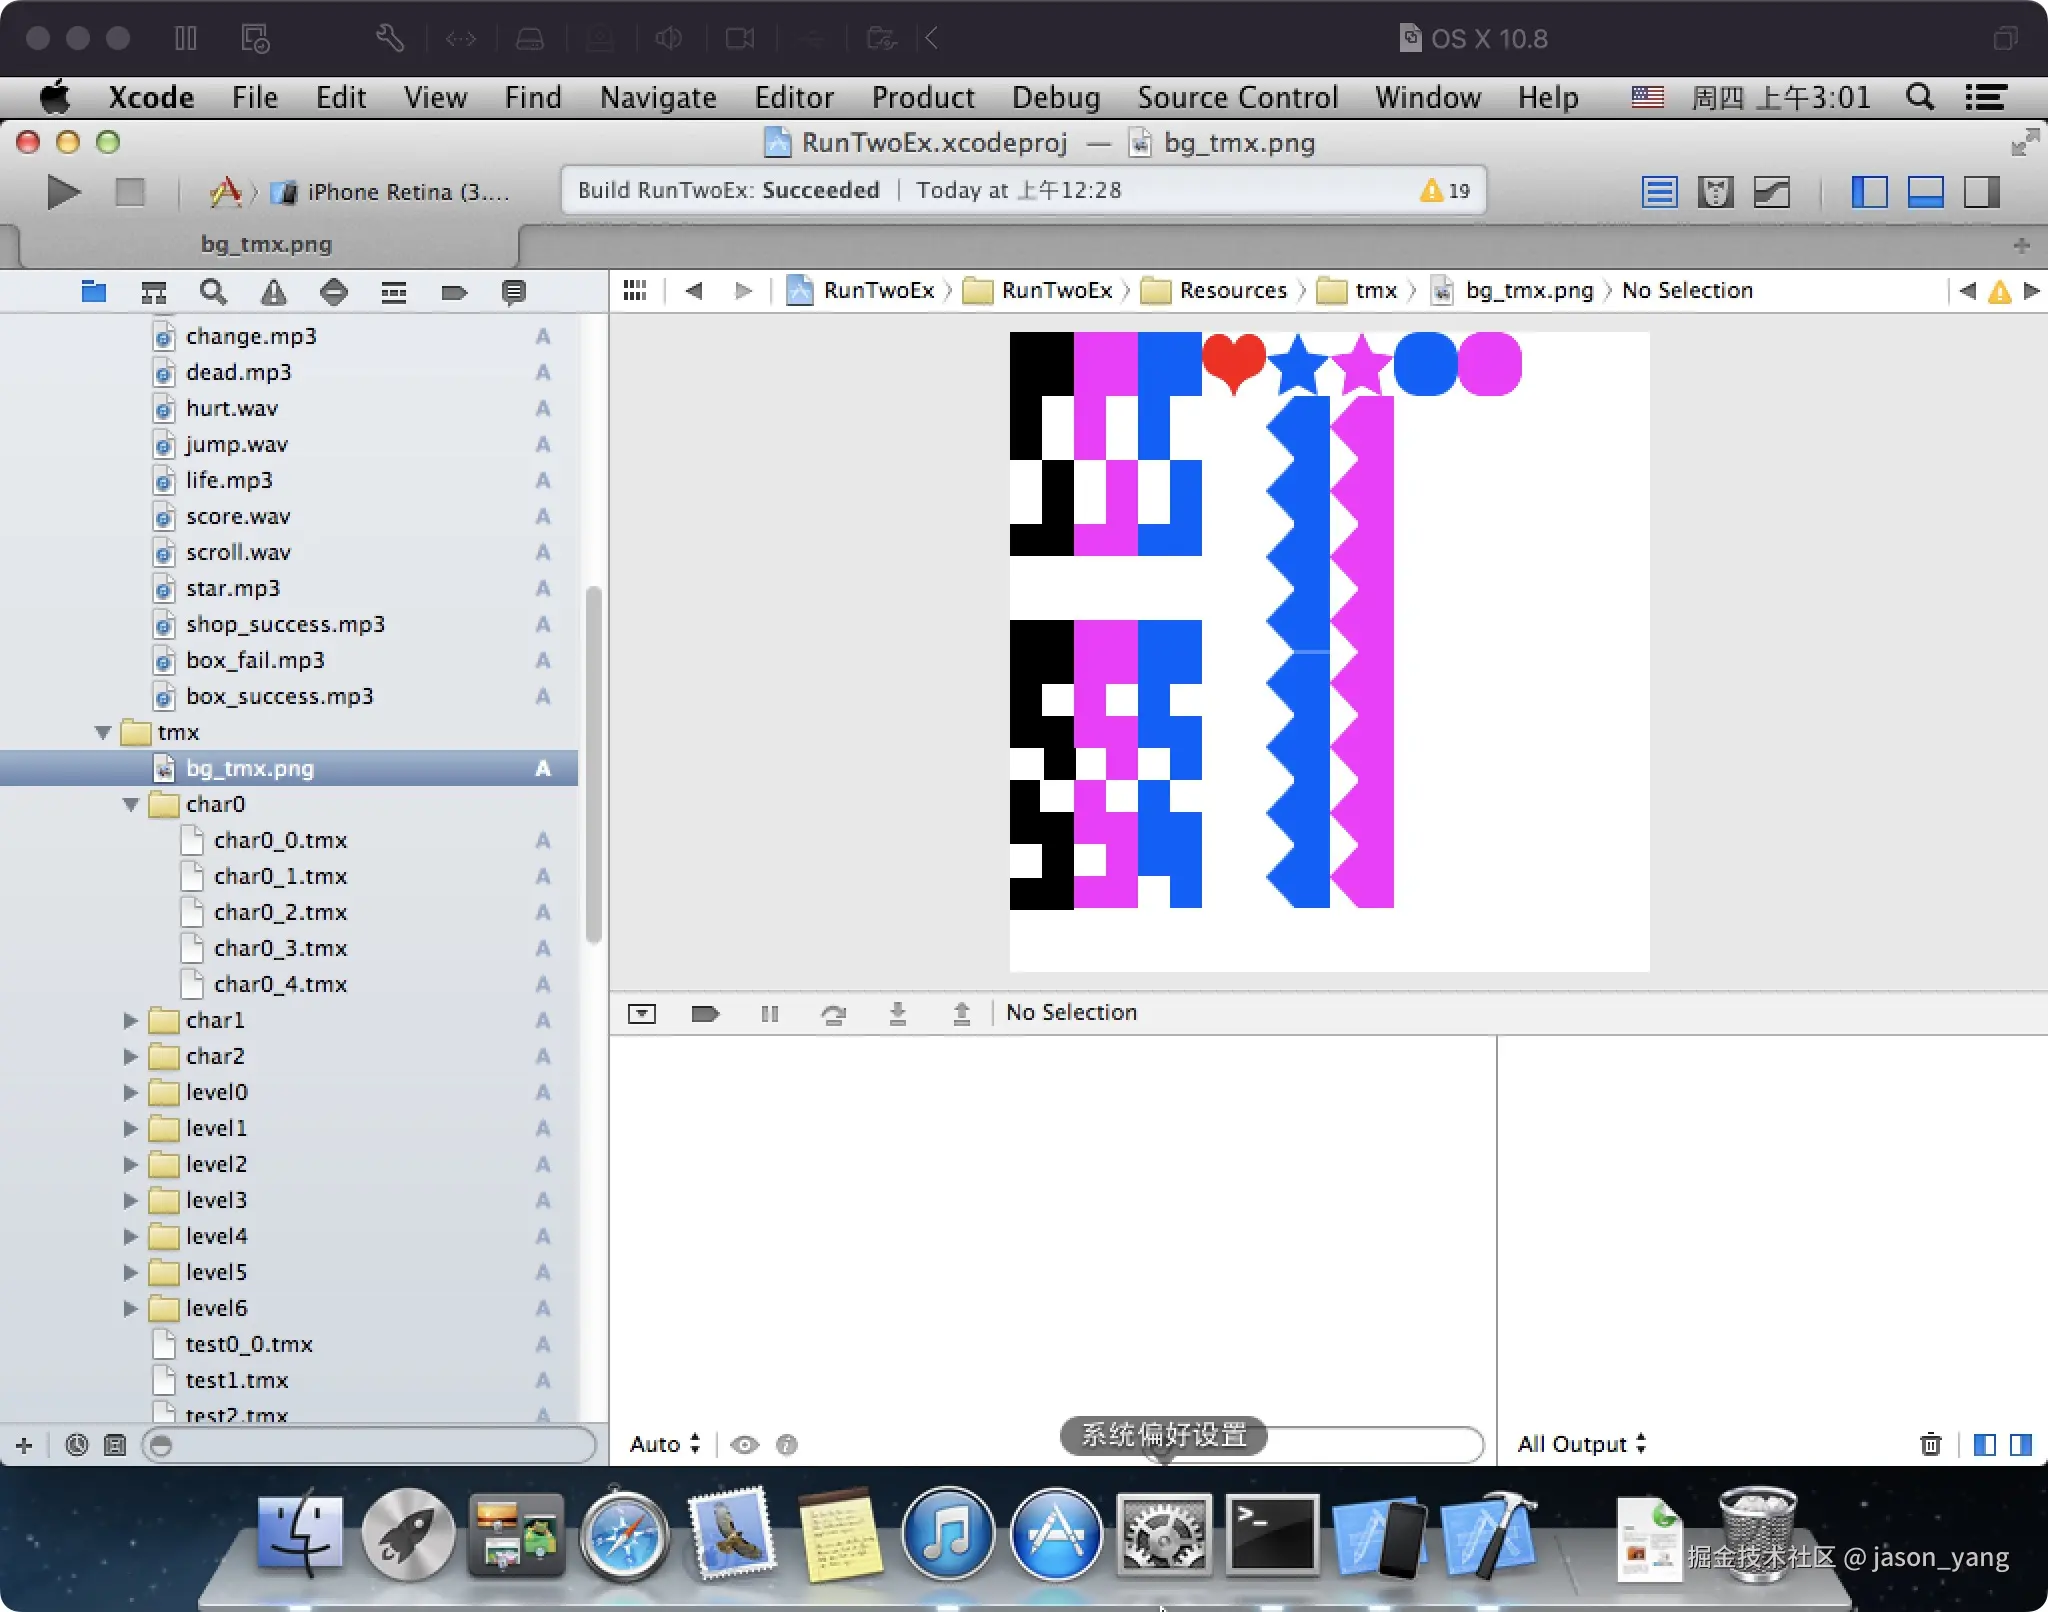Screen dimensions: 2048x1612
Task: Click the Run (play) button in toolbar
Action: [63, 191]
